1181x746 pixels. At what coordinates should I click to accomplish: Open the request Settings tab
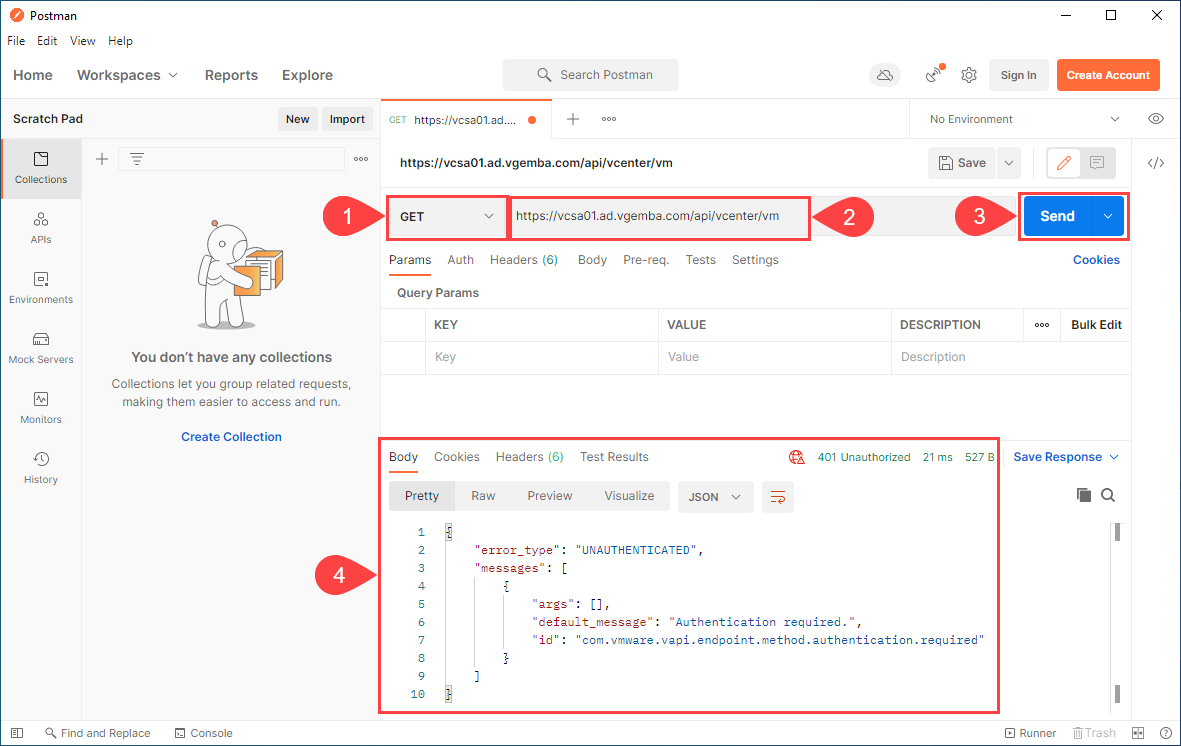(755, 260)
